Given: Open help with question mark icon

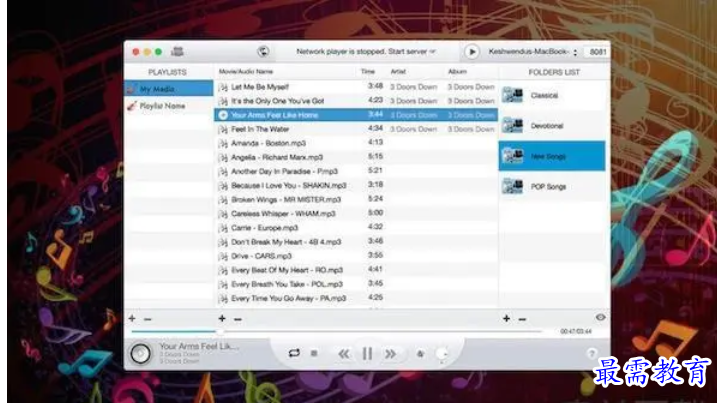Looking at the screenshot, I should pyautogui.click(x=592, y=353).
